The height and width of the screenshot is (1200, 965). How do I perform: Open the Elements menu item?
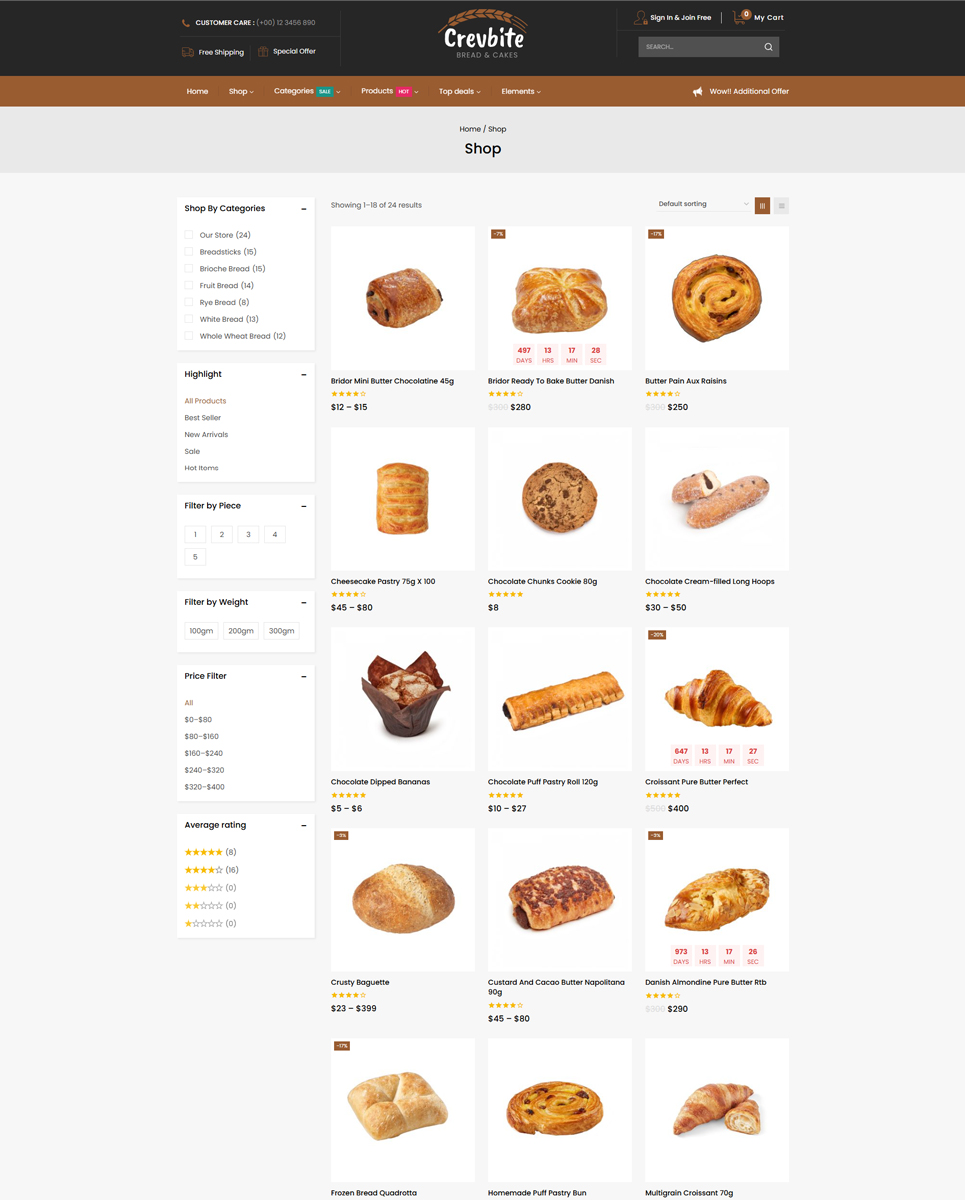click(520, 91)
